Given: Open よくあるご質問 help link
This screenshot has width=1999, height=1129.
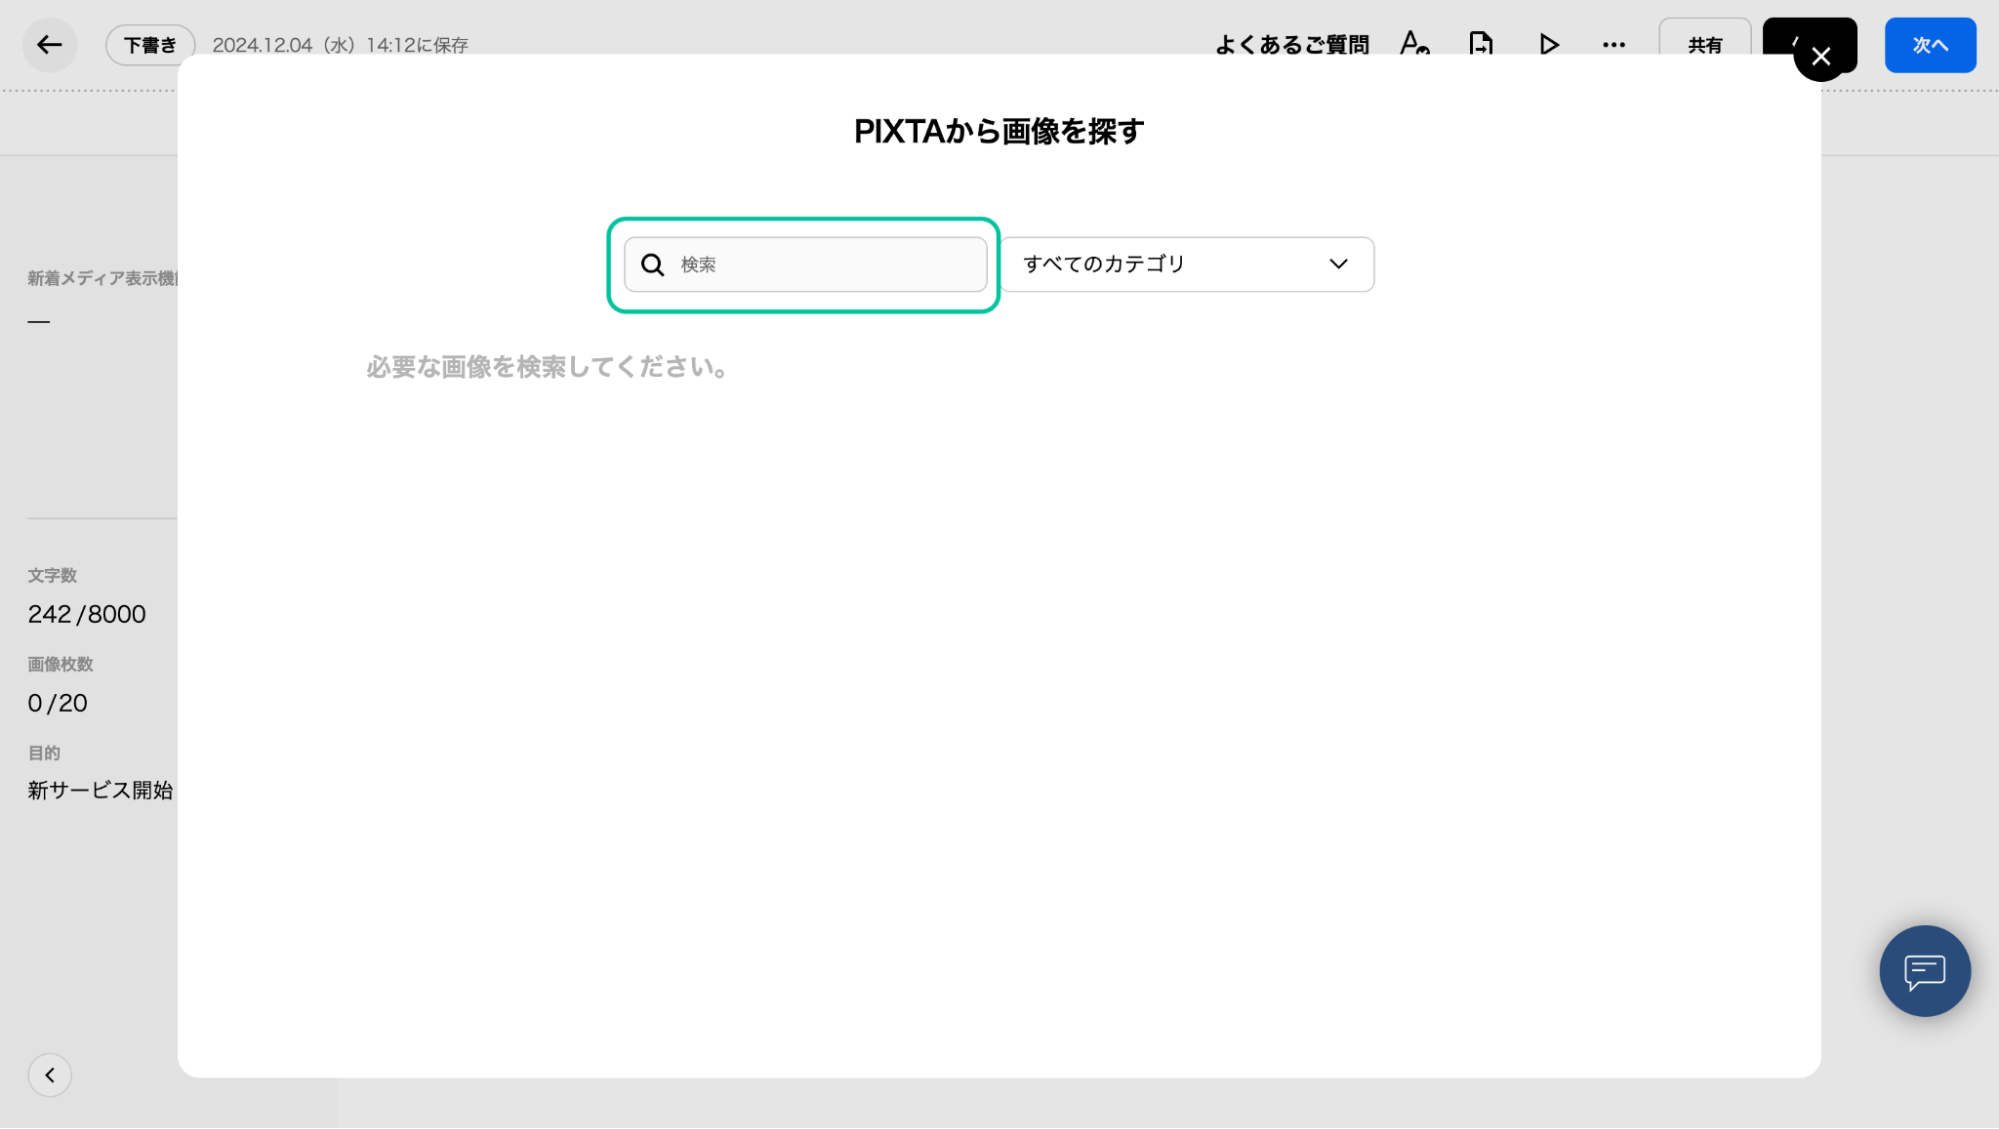Looking at the screenshot, I should (x=1291, y=45).
